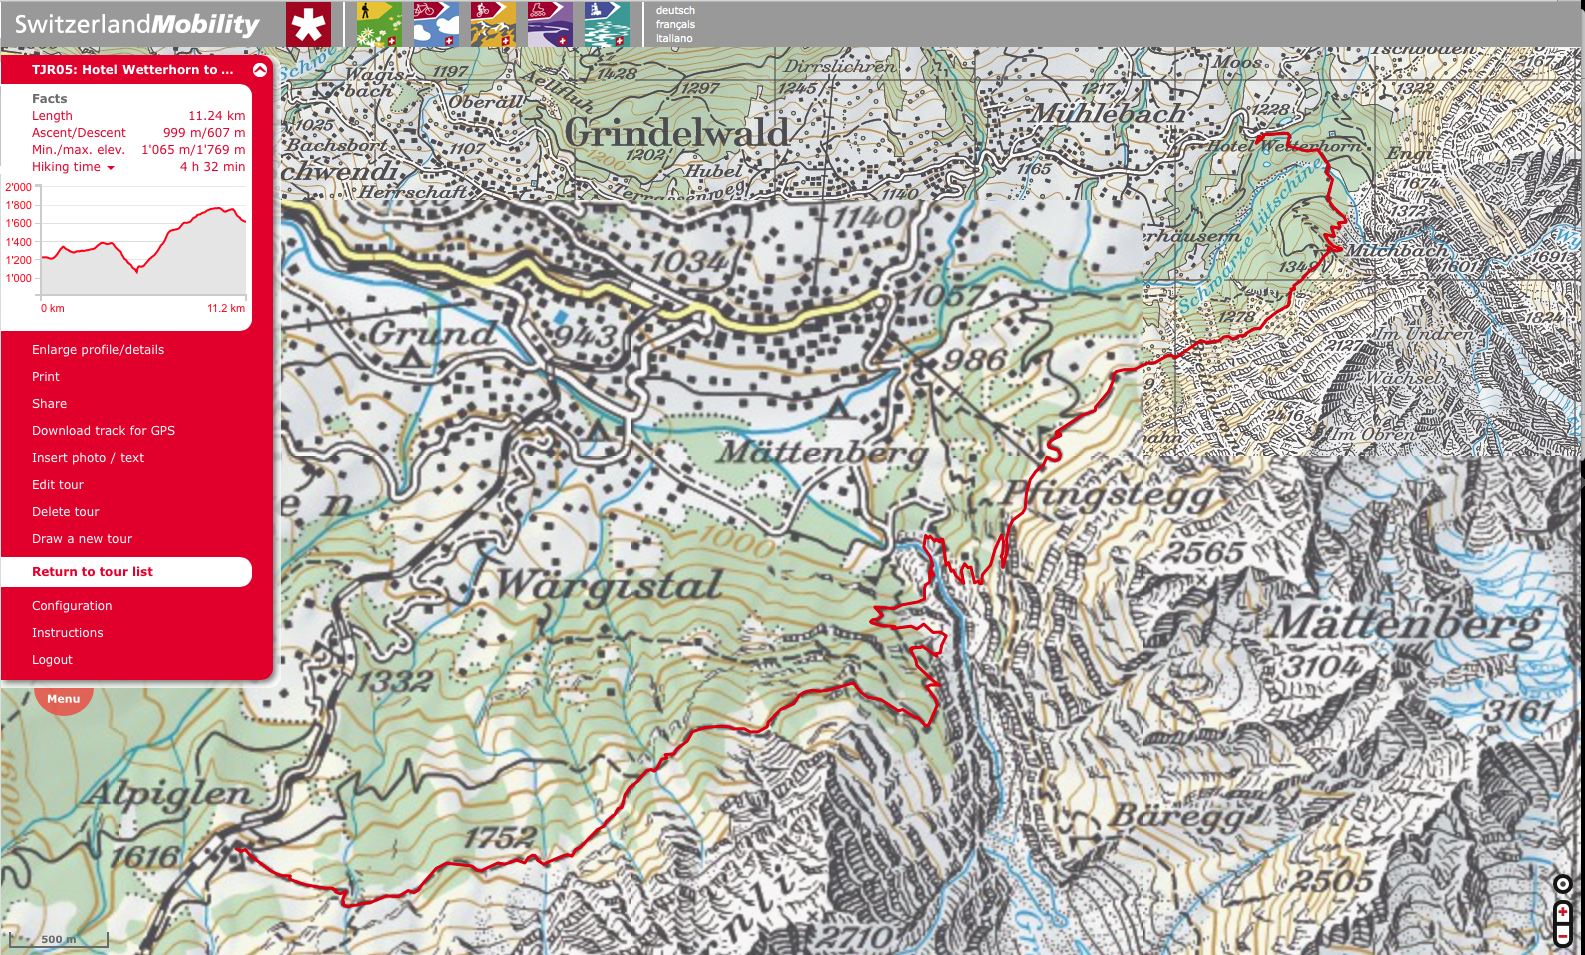Screen dimensions: 1585x955
Task: Click the TJR05: Hotel Wetterhorn tour title
Action: coord(132,70)
